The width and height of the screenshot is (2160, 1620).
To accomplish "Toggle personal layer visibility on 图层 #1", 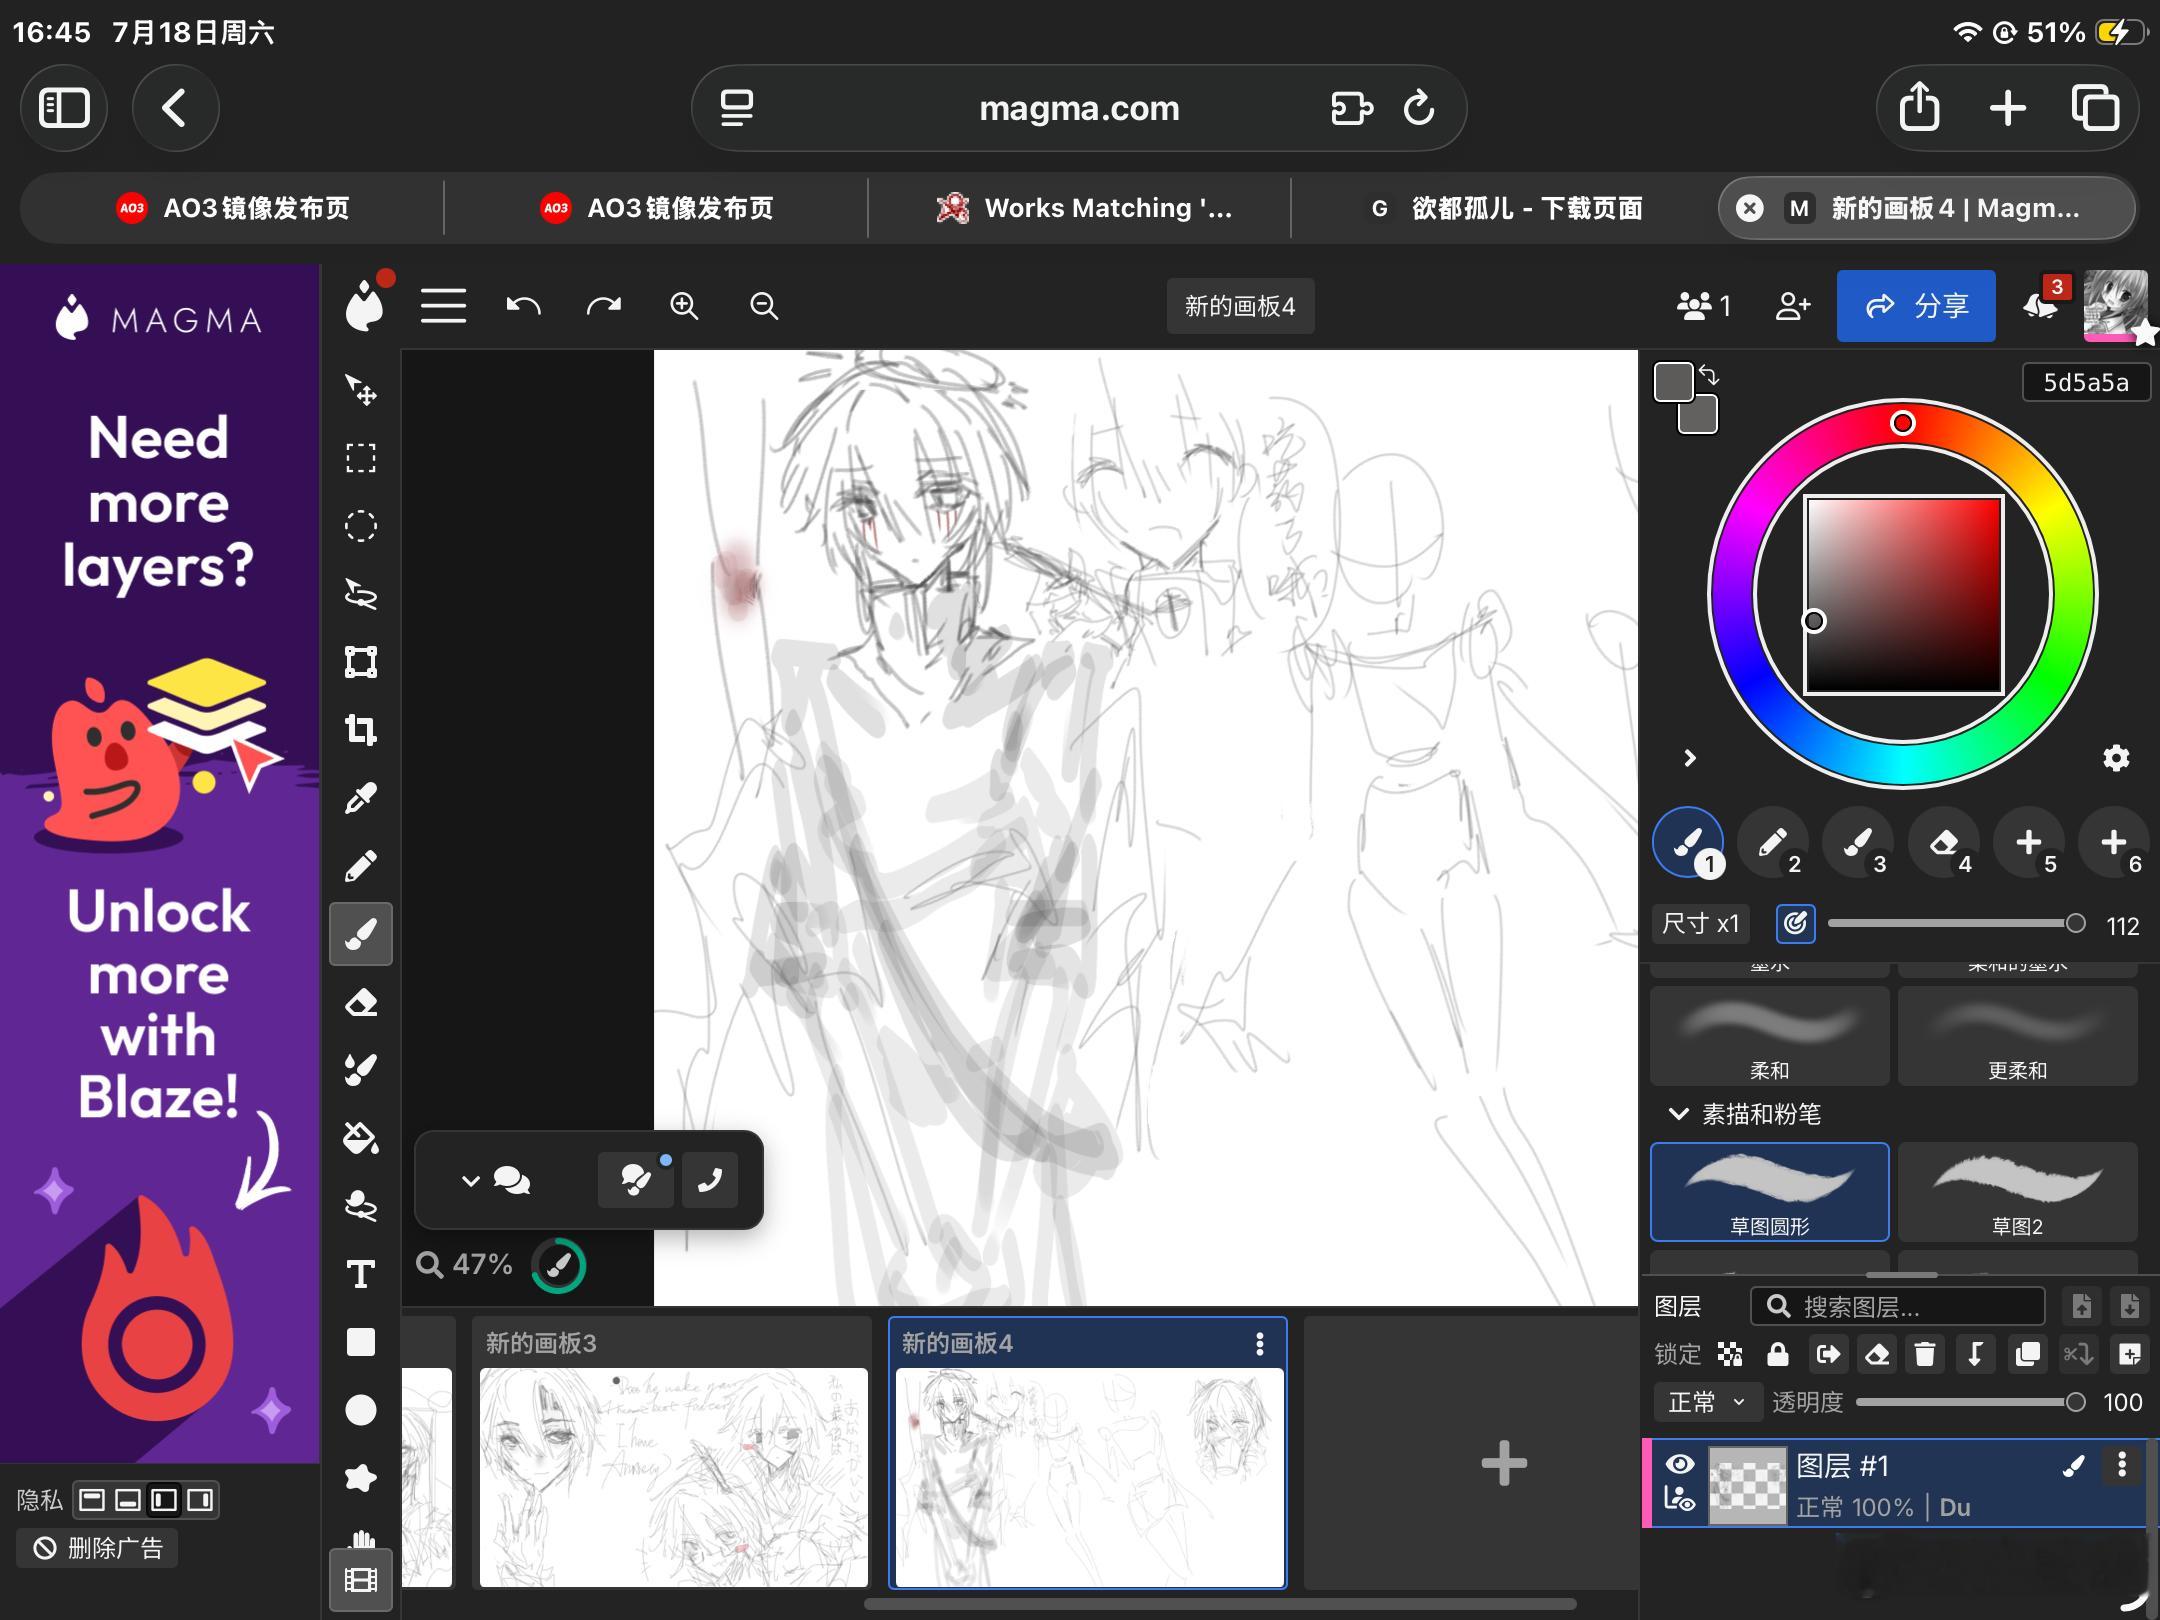I will coord(1680,1500).
